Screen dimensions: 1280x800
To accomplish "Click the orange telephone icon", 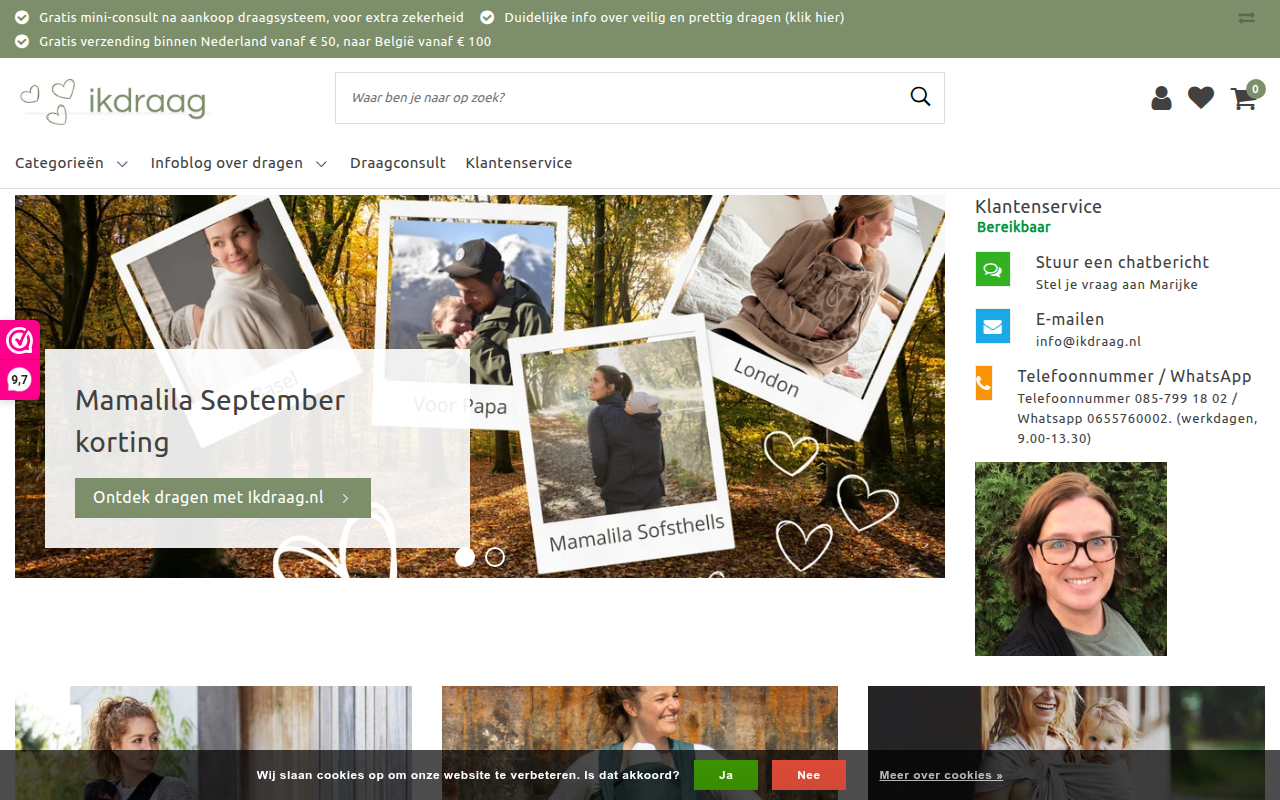I will 984,383.
